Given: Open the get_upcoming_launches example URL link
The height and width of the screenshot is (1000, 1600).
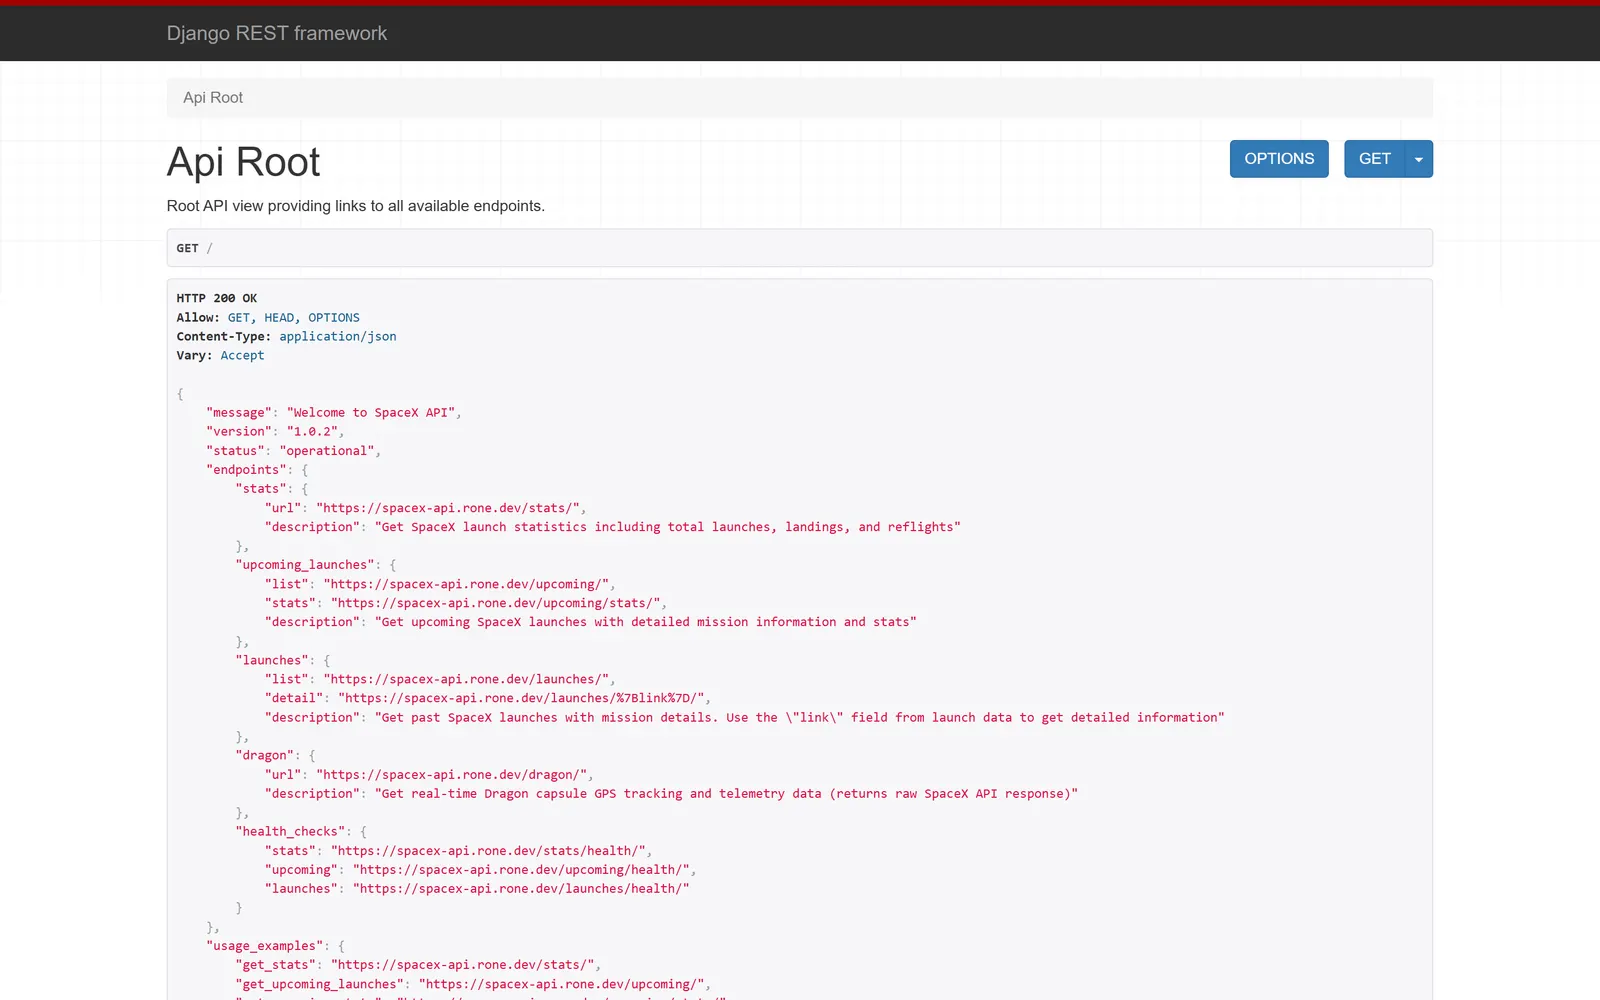Looking at the screenshot, I should [x=562, y=984].
